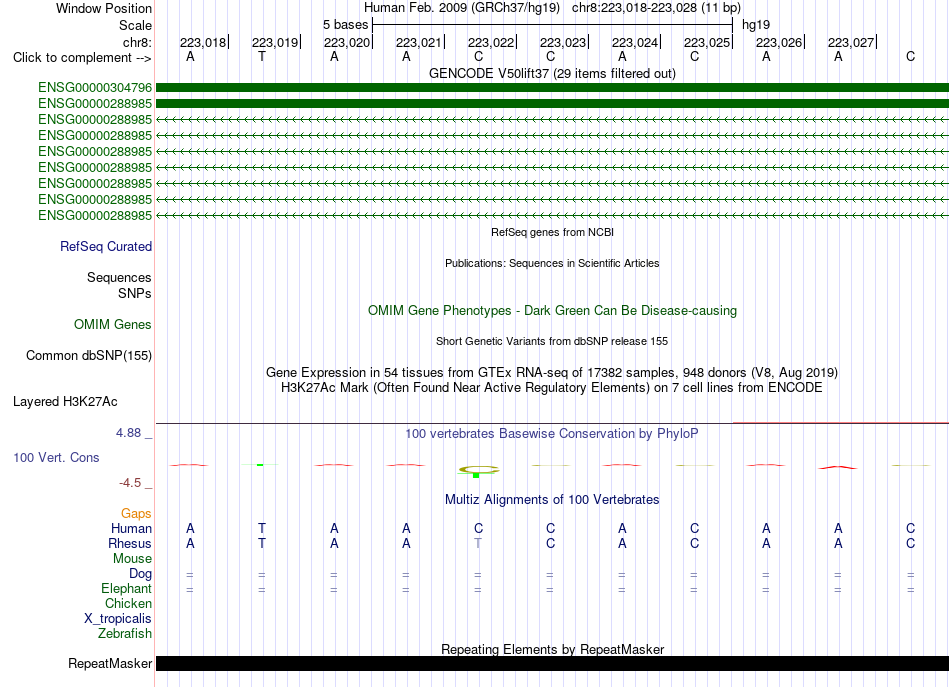Click the GTEx 'Gene Expression in 54 tissues' title
This screenshot has height=687, width=950.
pos(552,373)
